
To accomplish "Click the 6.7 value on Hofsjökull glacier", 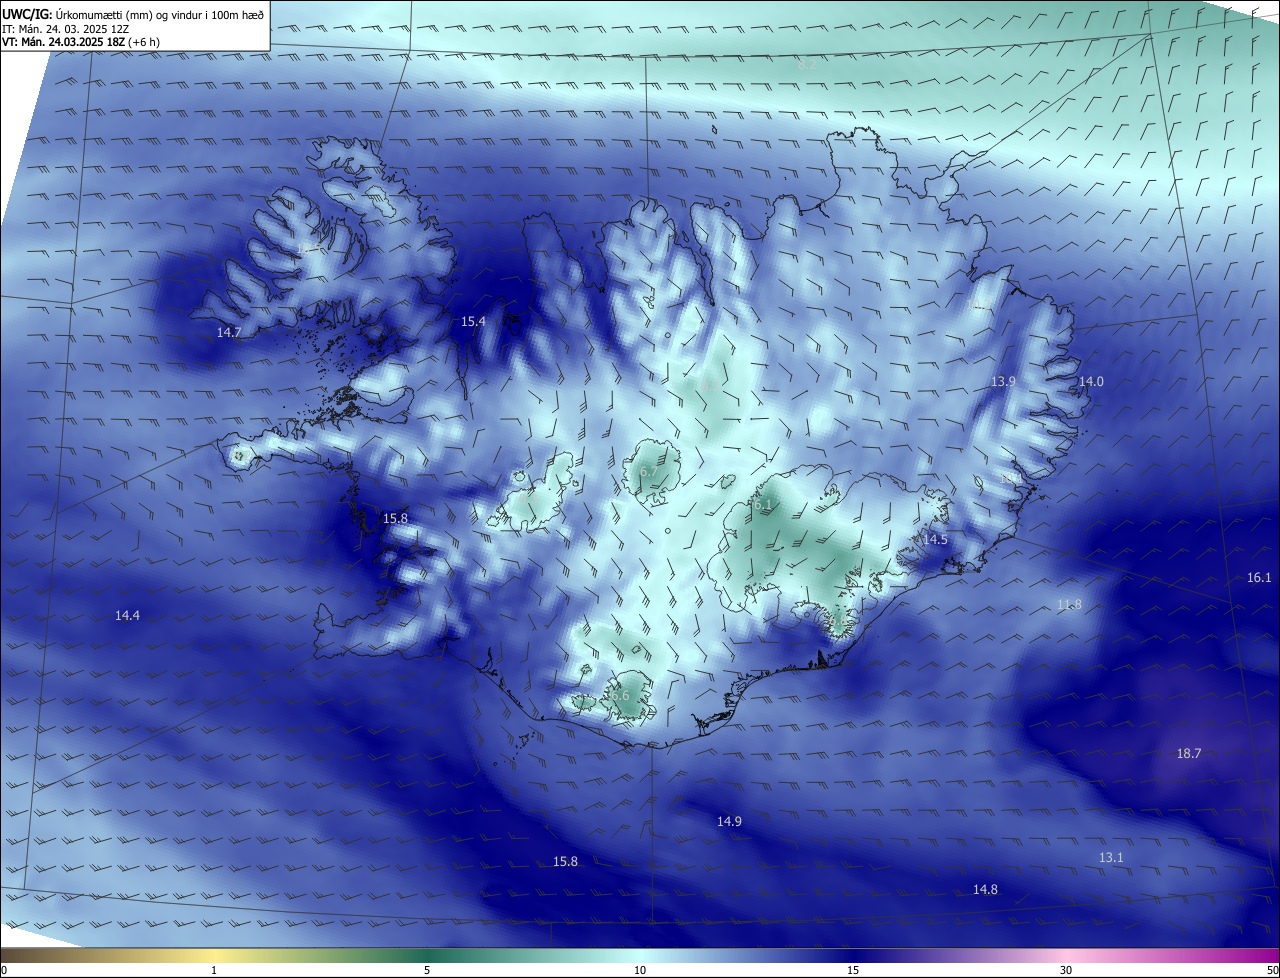I will (x=648, y=472).
